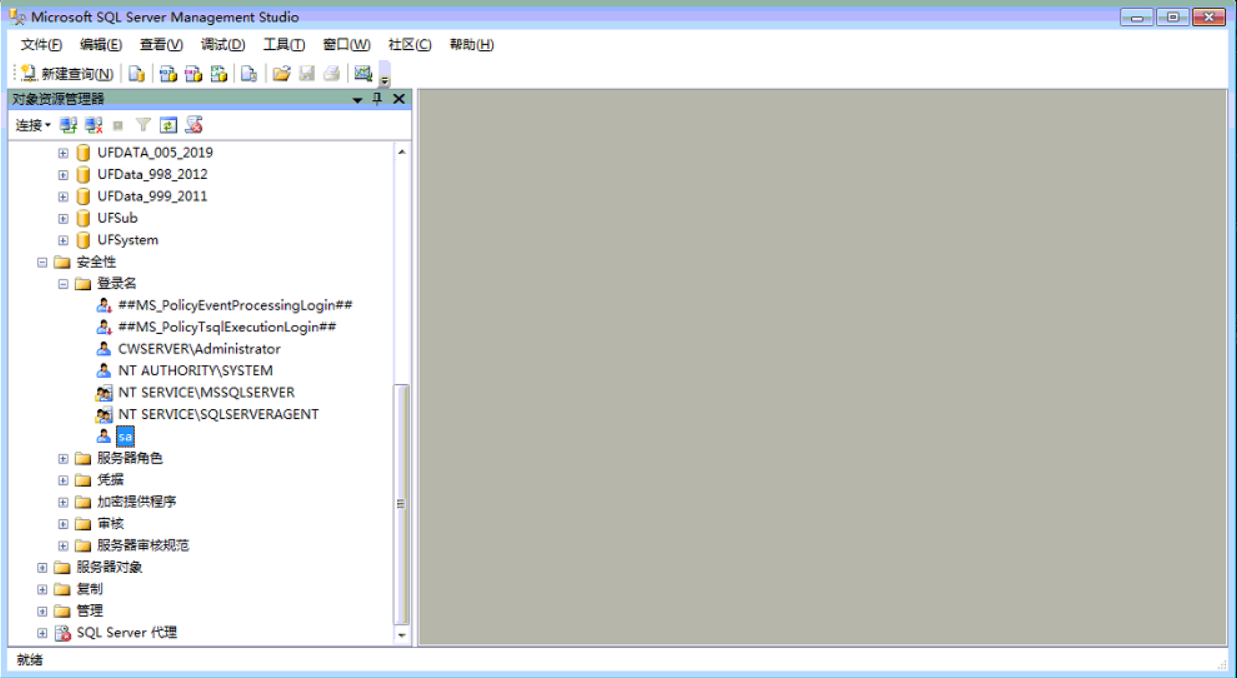Click the Open File folder icon
The image size is (1237, 678).
pos(282,74)
